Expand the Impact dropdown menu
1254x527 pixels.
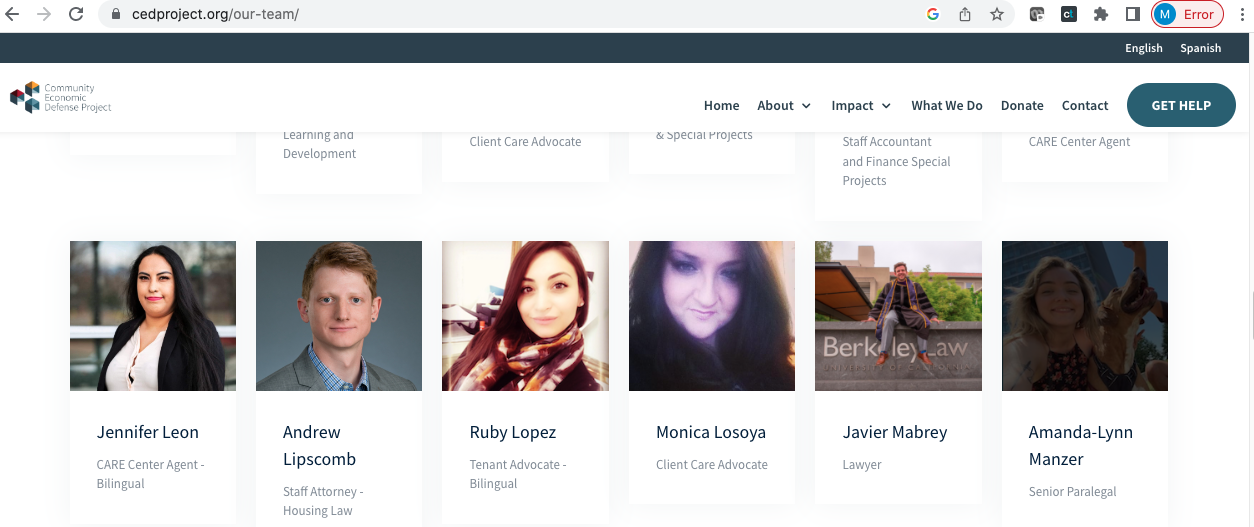click(861, 106)
